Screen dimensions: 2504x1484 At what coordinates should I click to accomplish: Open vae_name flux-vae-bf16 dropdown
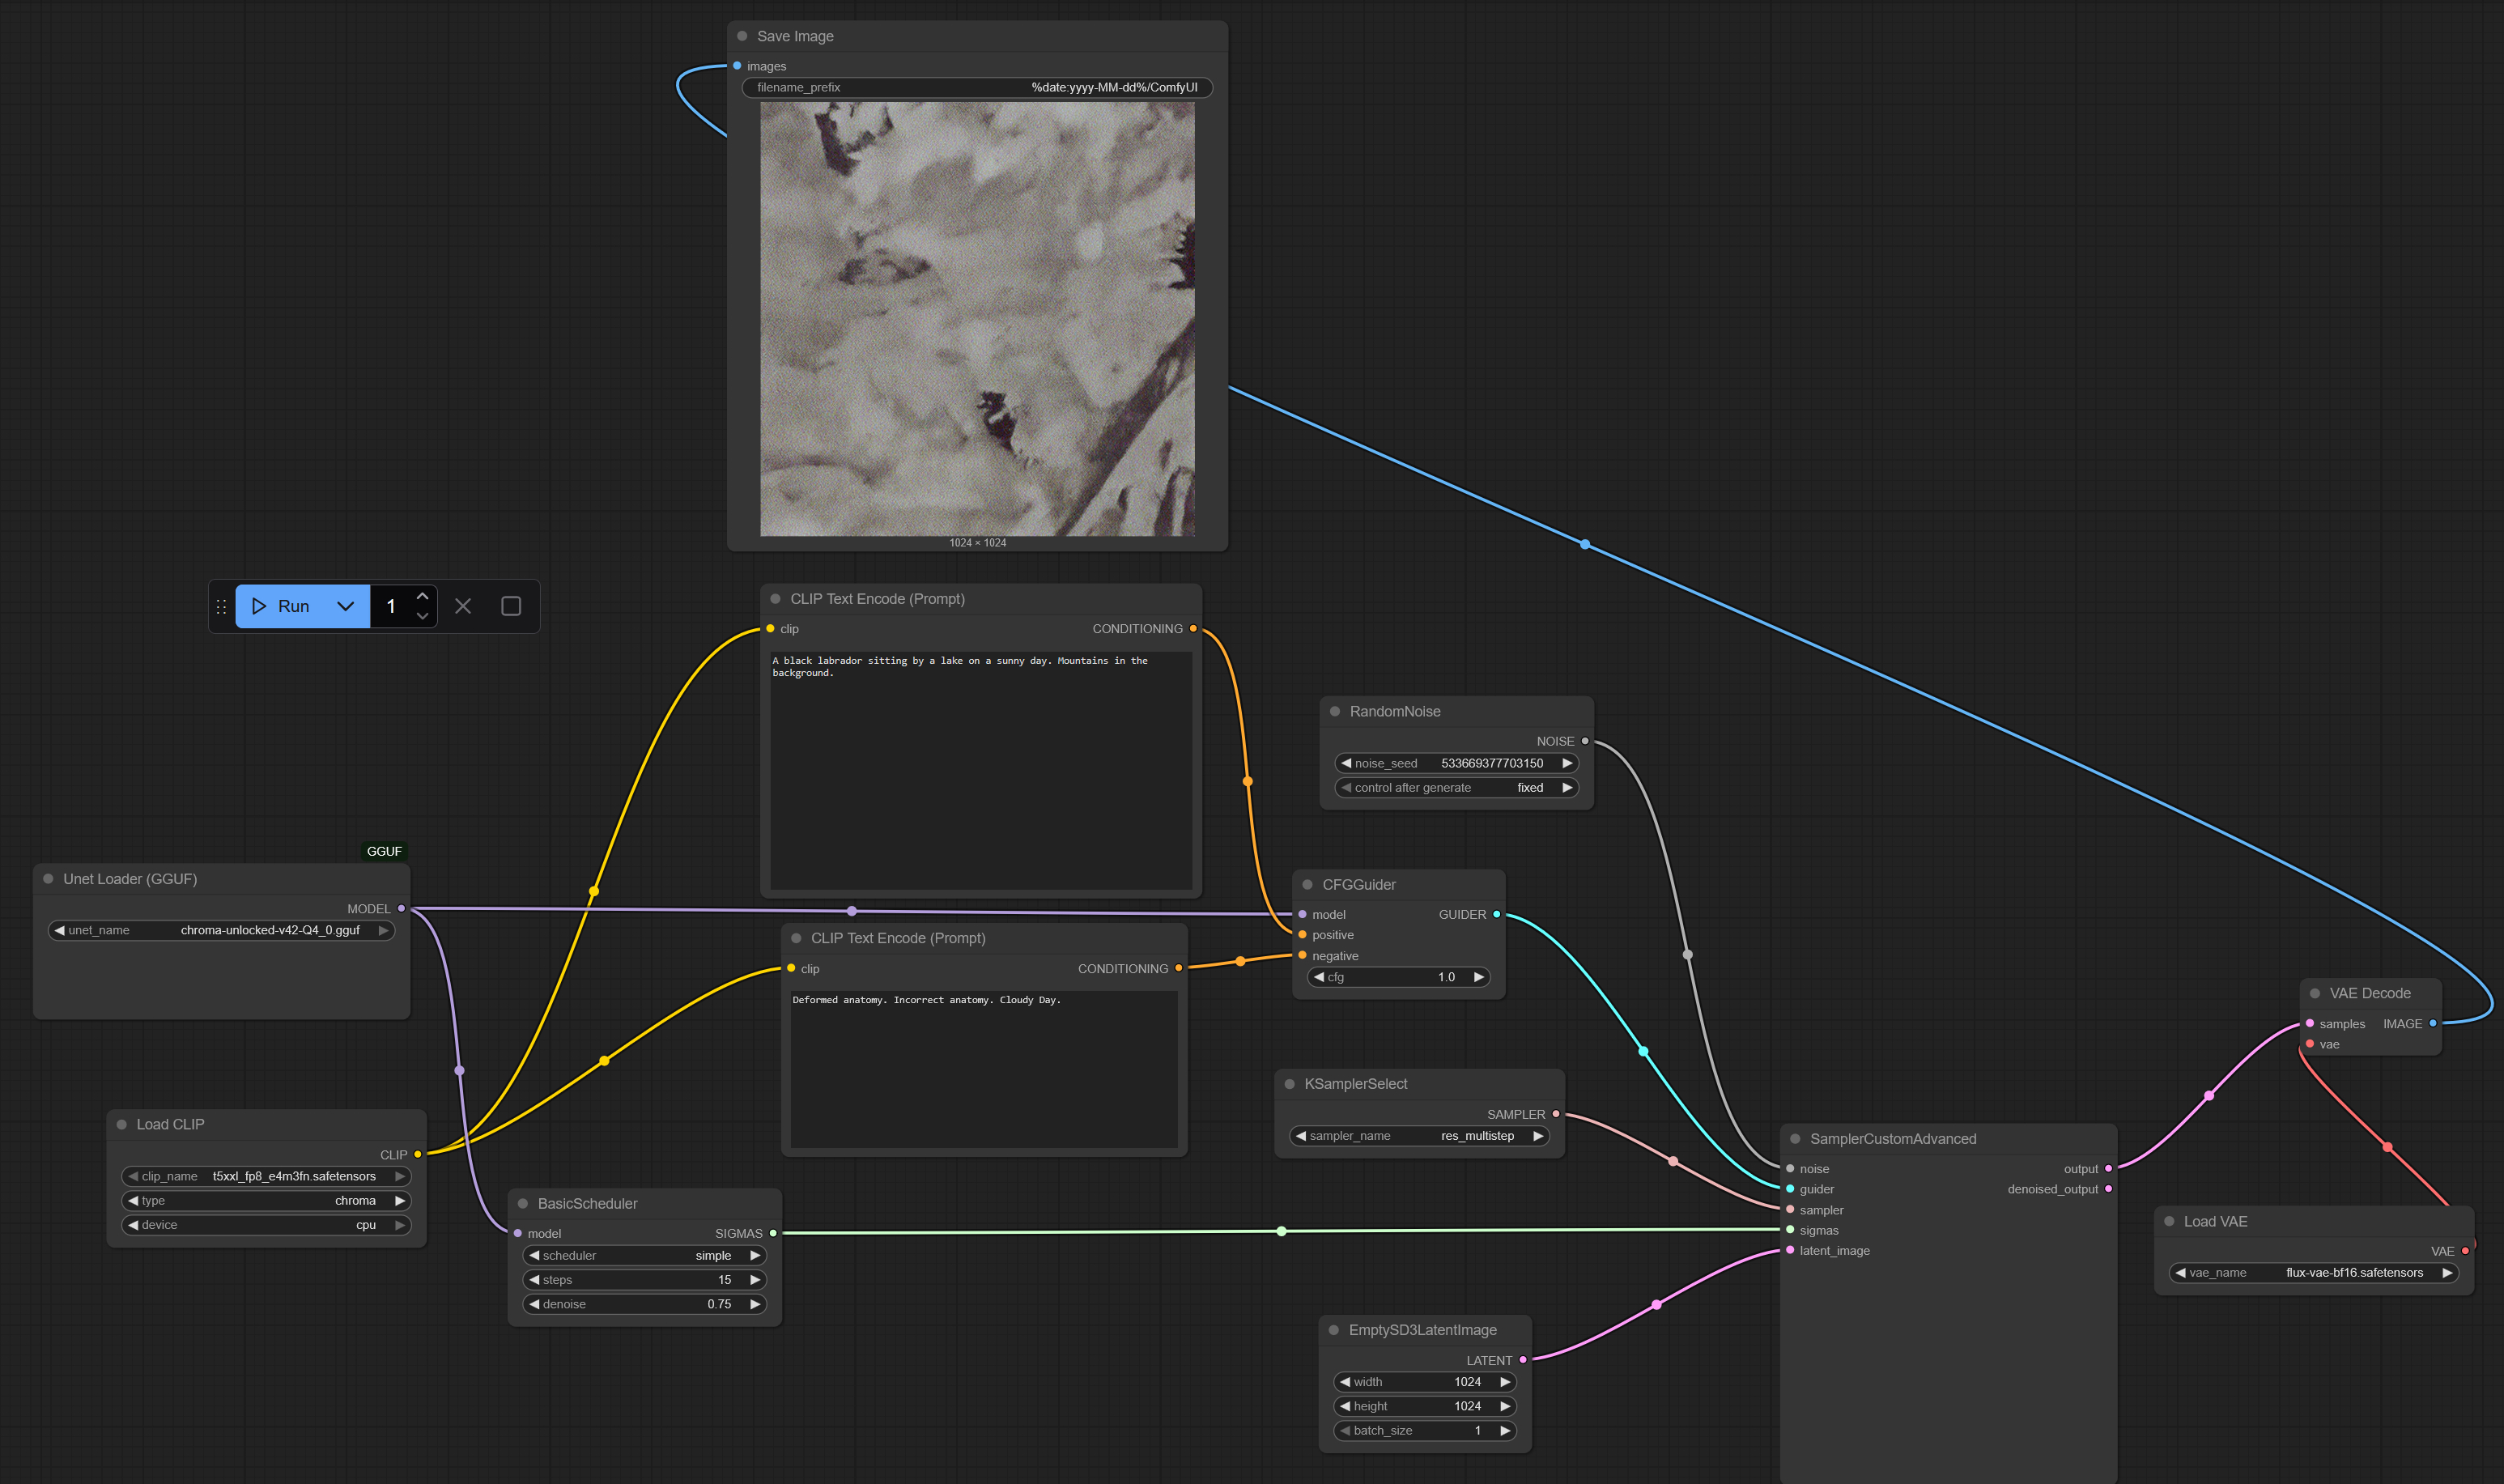click(2313, 1273)
